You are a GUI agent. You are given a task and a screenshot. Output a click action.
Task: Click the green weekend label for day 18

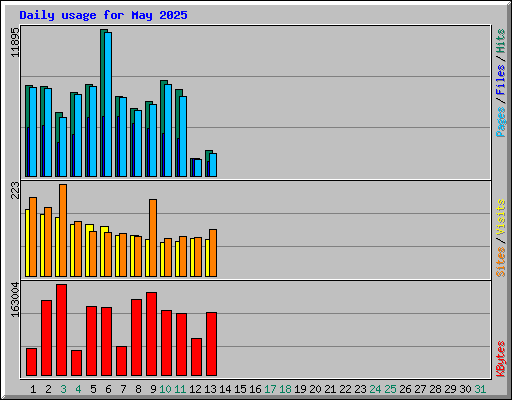[285, 389]
